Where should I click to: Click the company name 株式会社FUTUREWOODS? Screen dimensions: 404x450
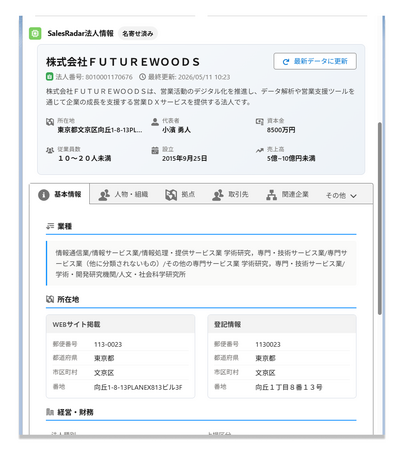[123, 62]
